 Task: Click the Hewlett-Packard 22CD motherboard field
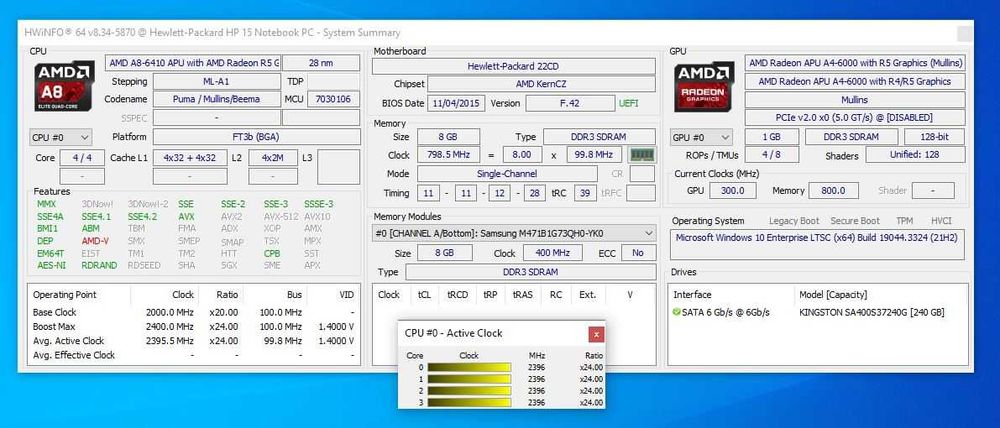tap(514, 66)
